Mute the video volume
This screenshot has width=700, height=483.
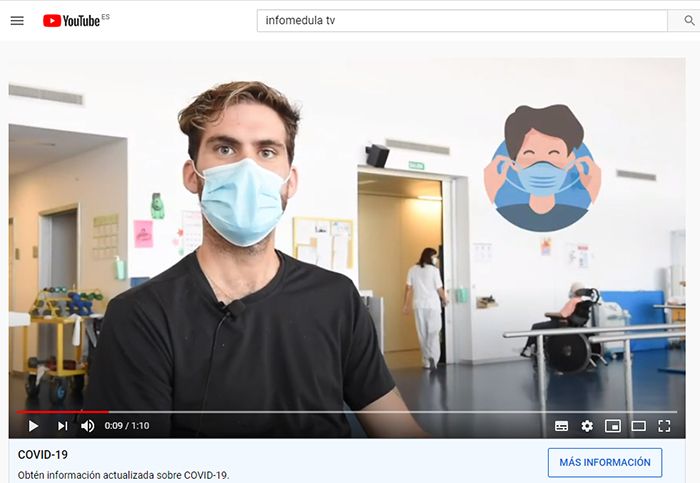[88, 426]
